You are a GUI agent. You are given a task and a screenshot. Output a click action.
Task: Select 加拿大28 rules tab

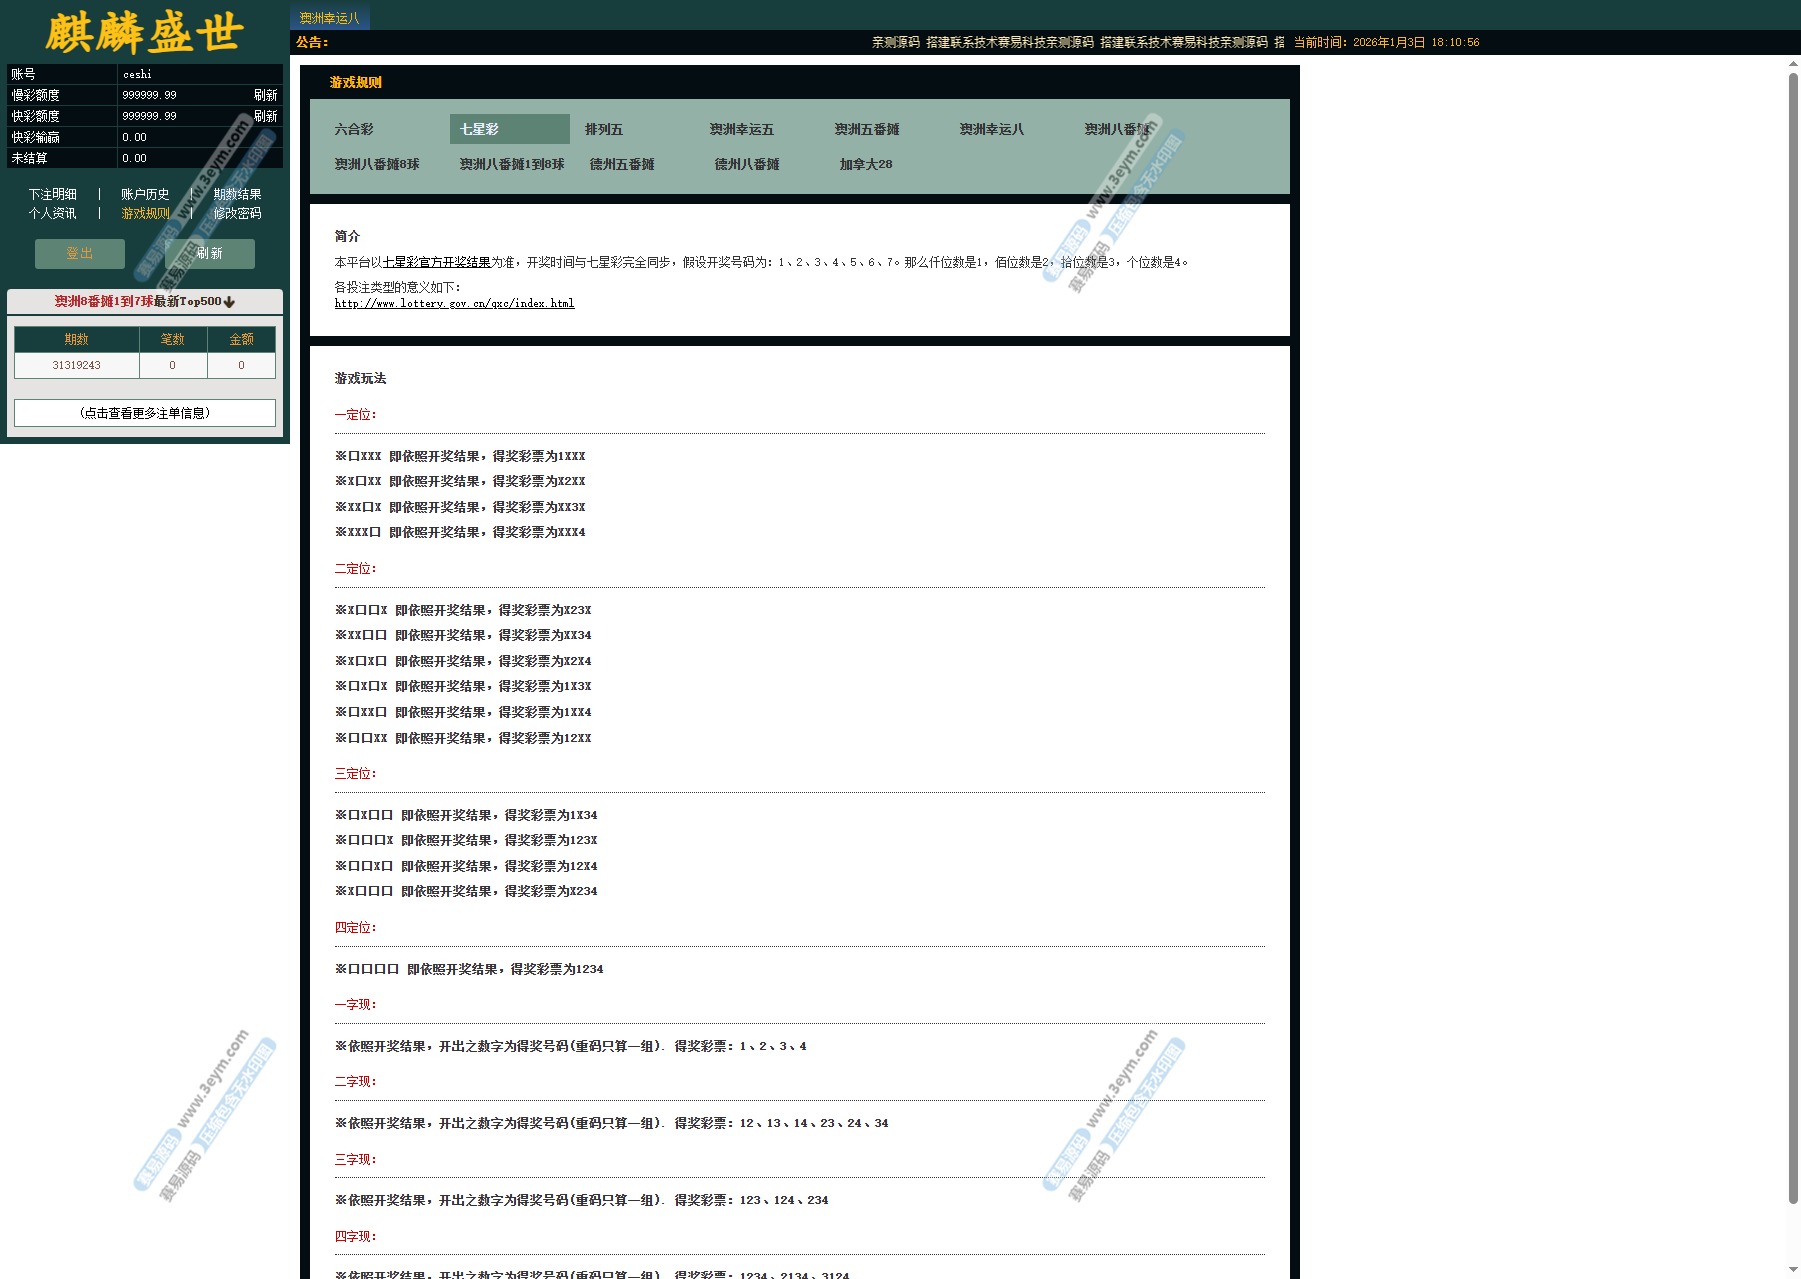(866, 164)
